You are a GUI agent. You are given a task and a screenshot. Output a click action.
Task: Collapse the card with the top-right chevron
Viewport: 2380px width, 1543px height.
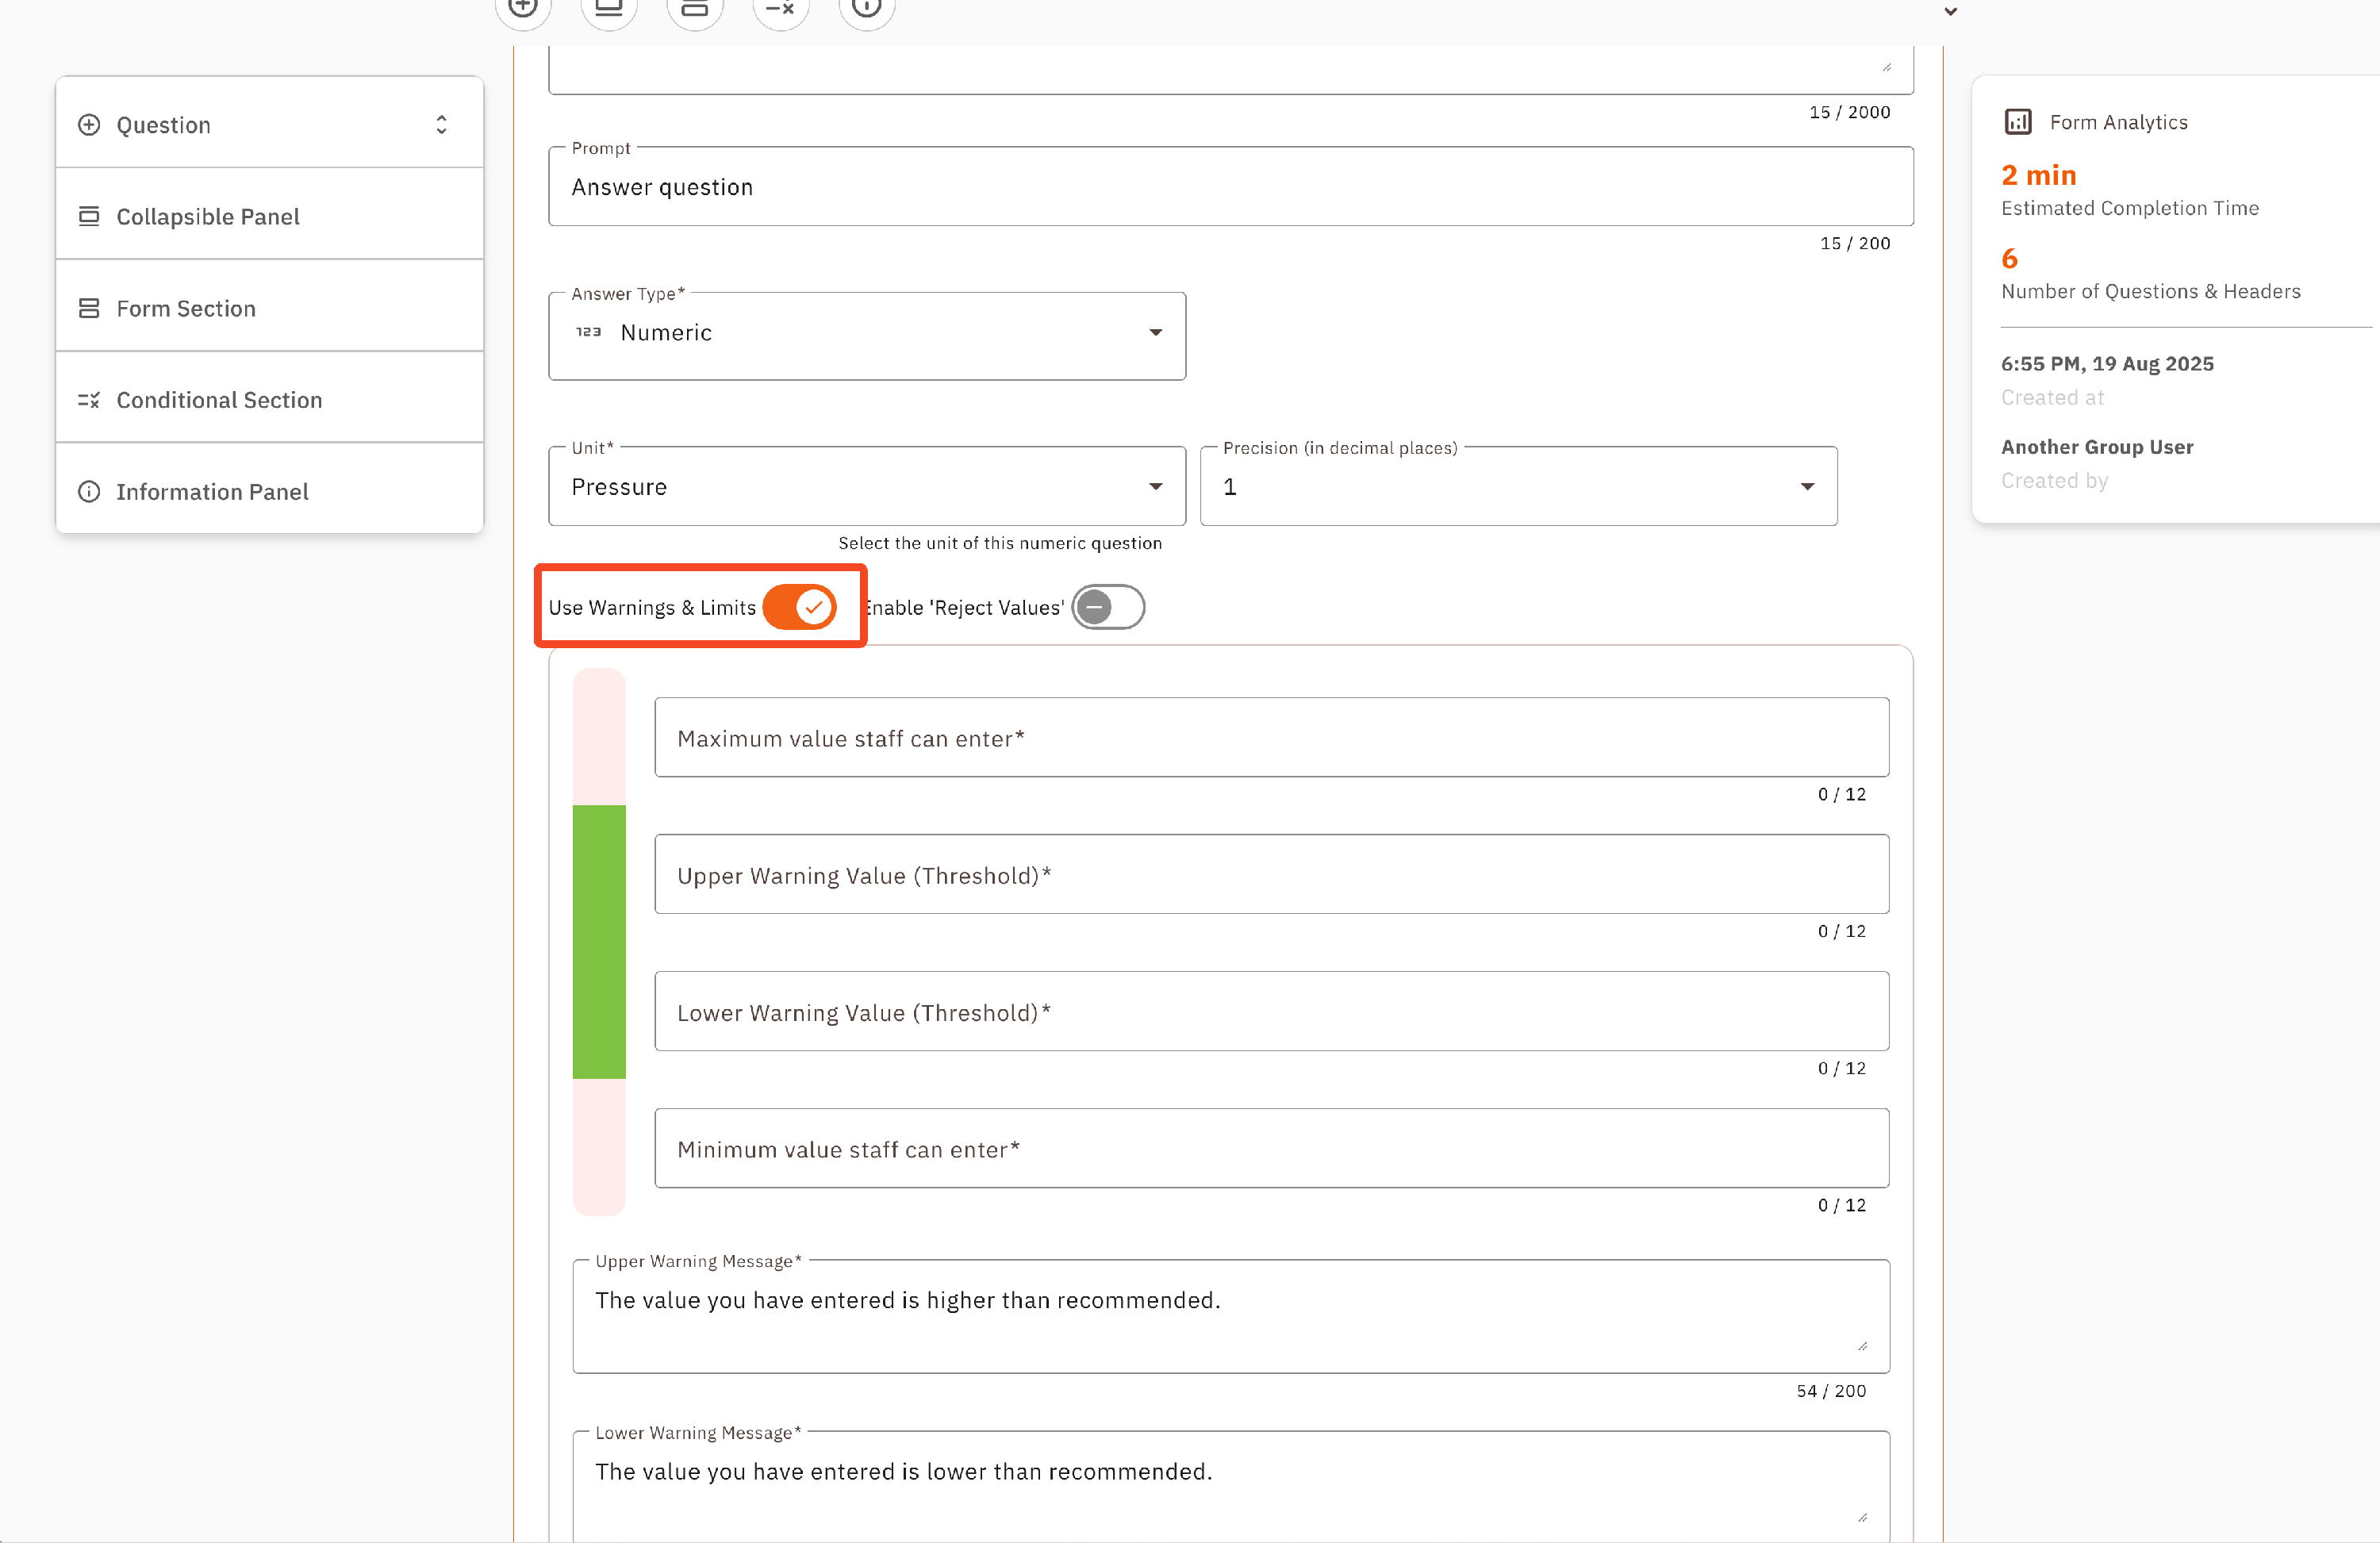(x=1950, y=12)
